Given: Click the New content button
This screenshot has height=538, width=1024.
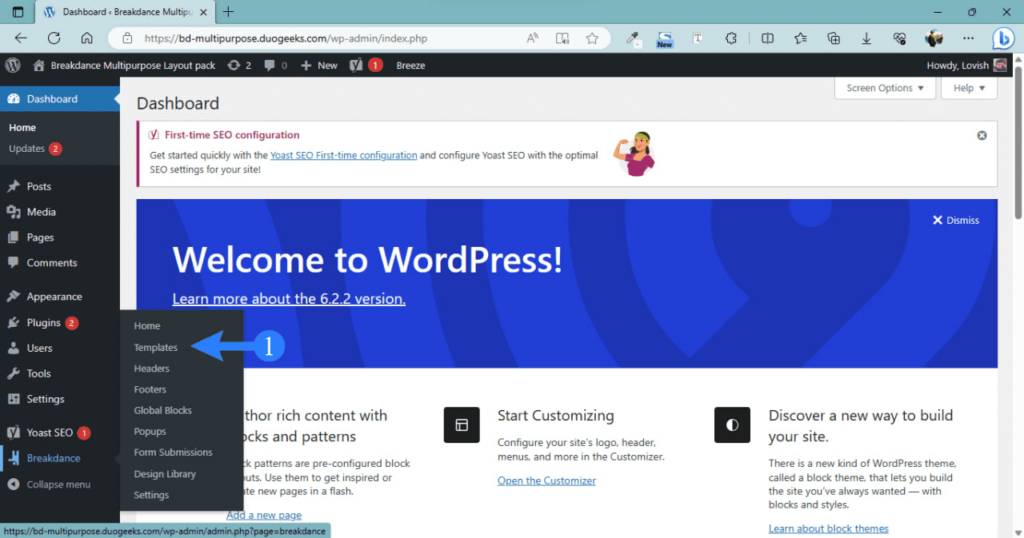Looking at the screenshot, I should click(319, 65).
